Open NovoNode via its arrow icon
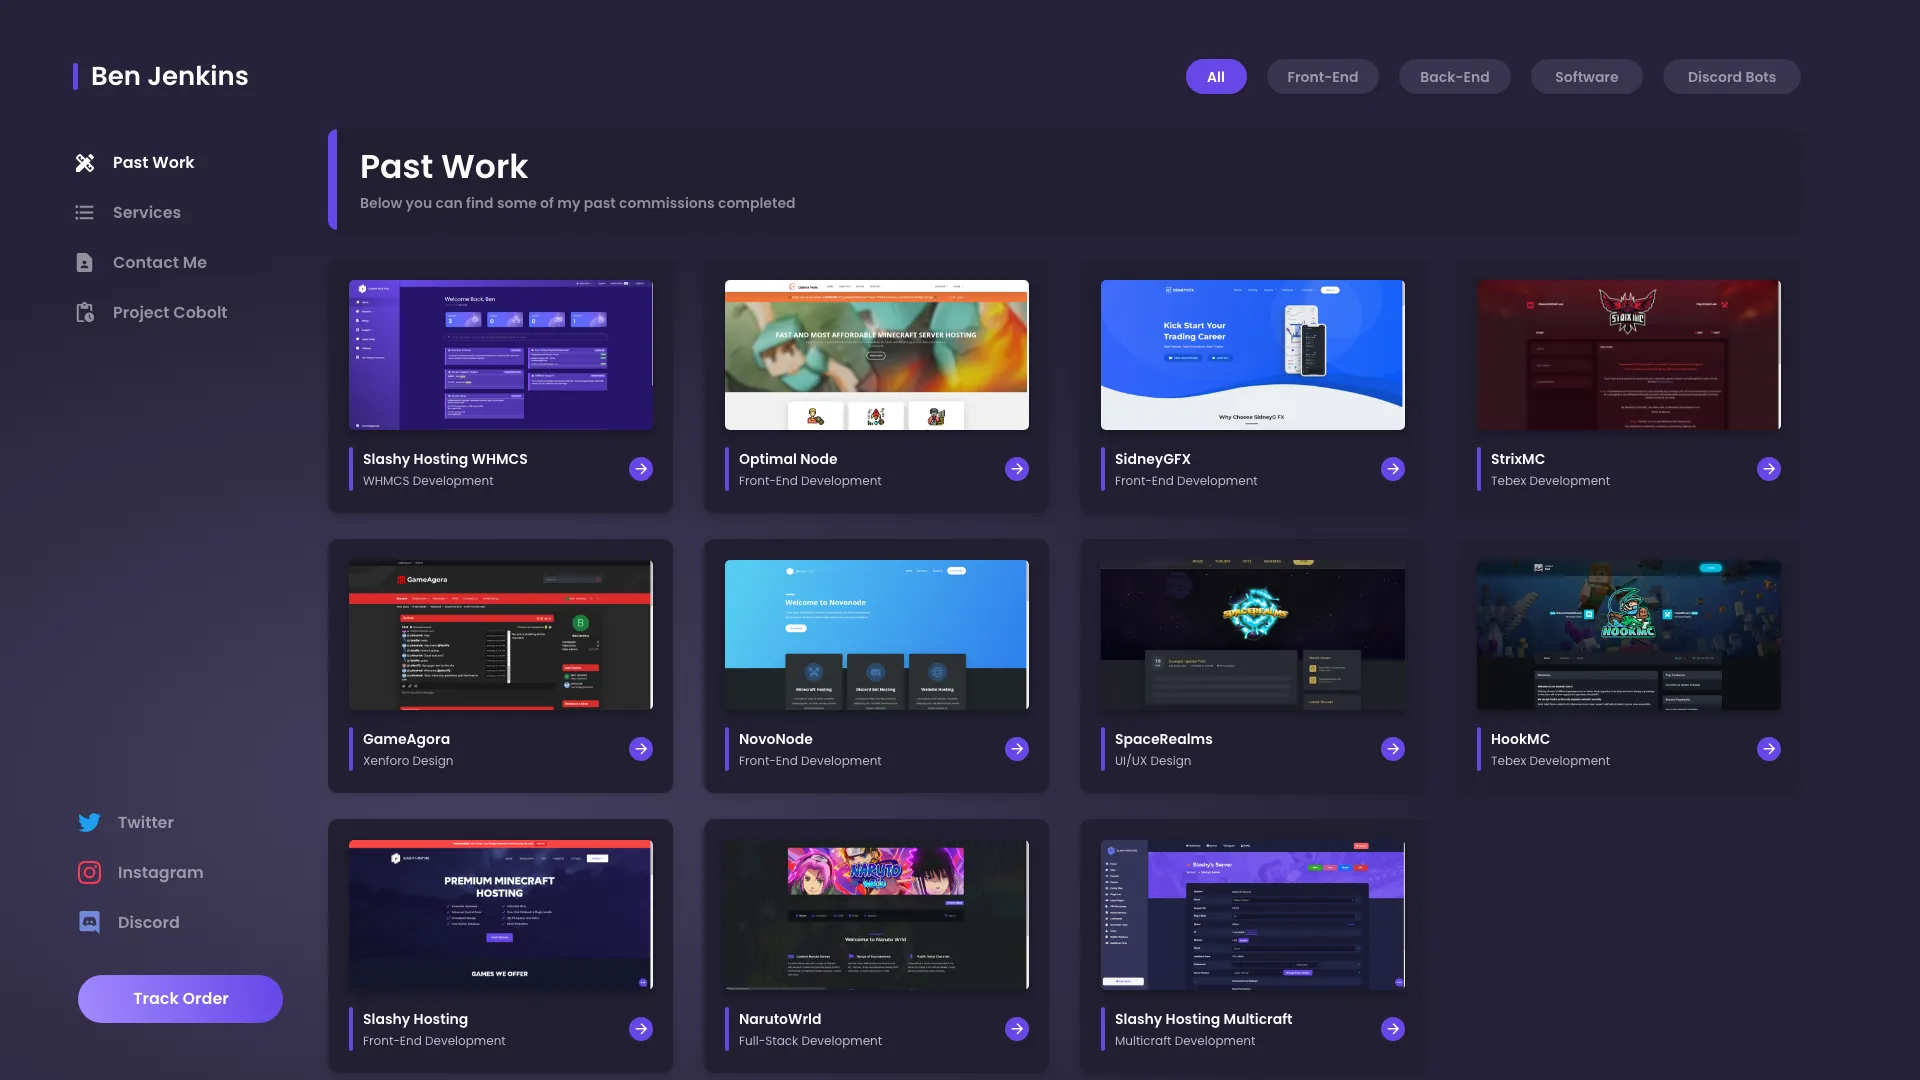This screenshot has height=1080, width=1920. [x=1017, y=749]
